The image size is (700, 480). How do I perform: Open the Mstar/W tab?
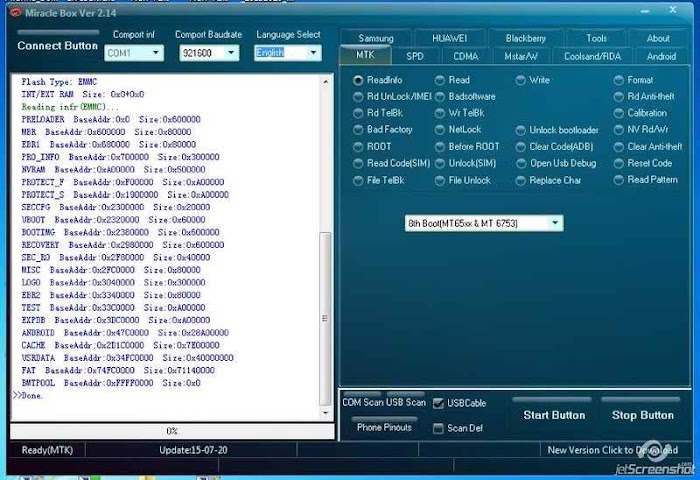521,56
